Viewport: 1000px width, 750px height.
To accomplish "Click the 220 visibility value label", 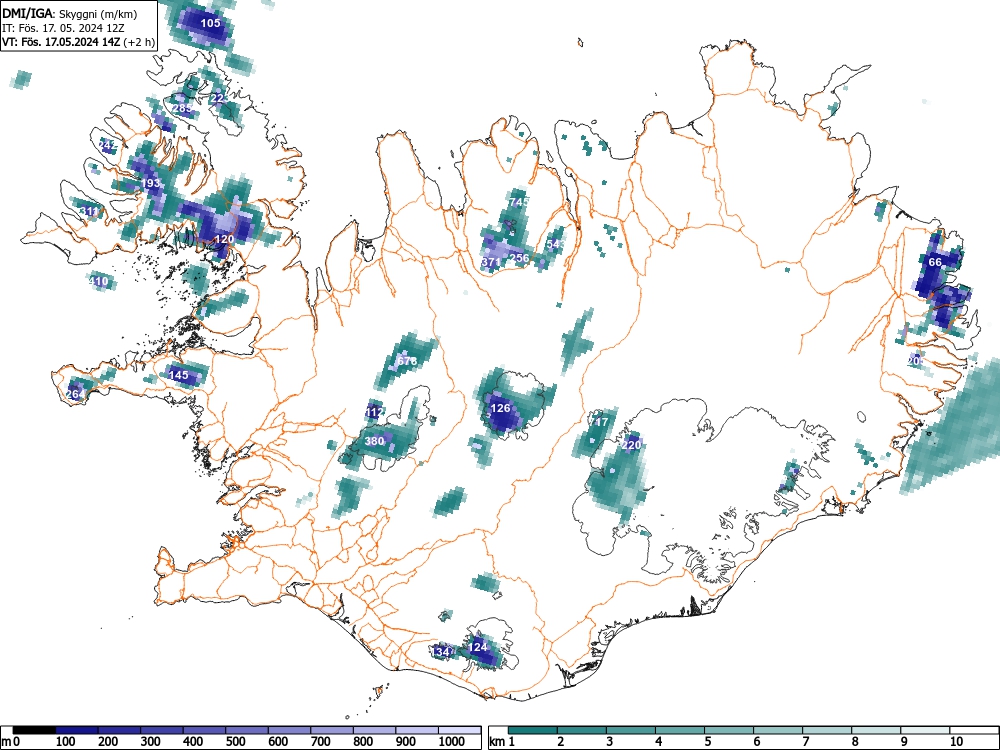I will [631, 445].
